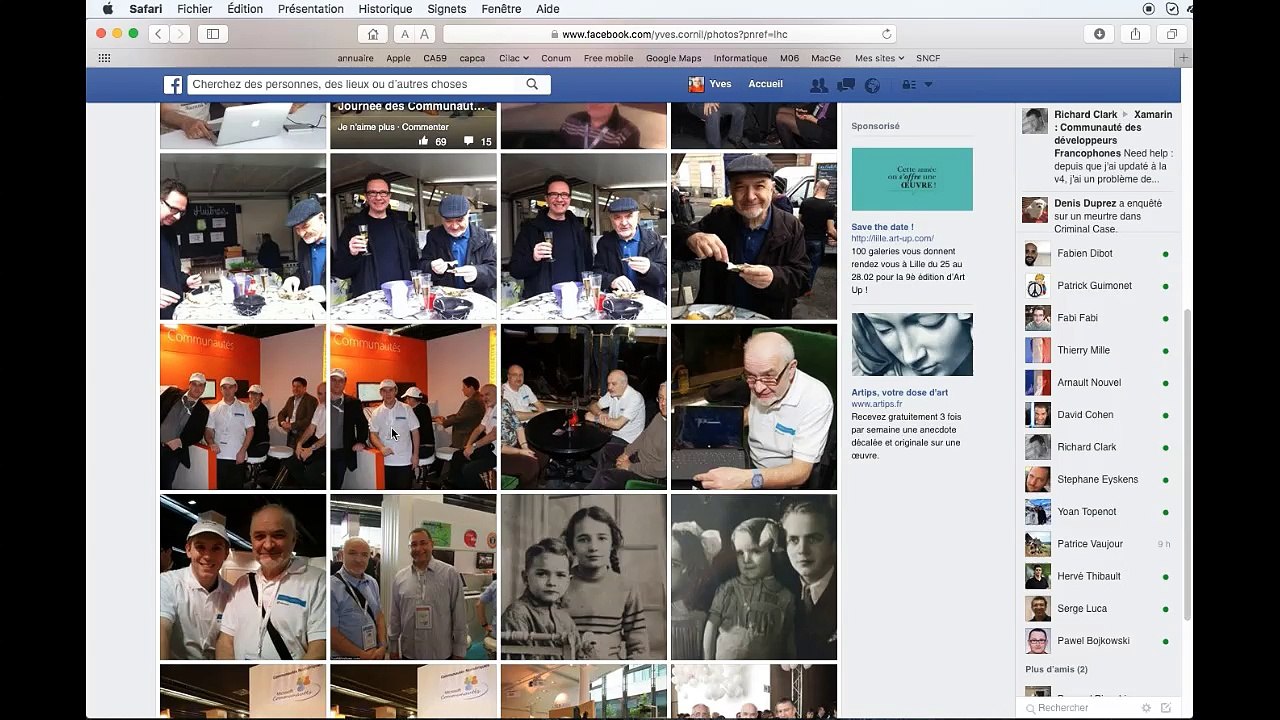Go back with Safari's back arrow
1280x720 pixels.
pyautogui.click(x=158, y=34)
